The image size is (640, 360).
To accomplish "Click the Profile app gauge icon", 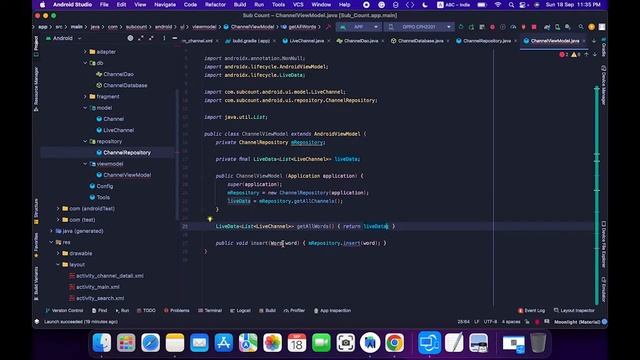I will [x=513, y=27].
